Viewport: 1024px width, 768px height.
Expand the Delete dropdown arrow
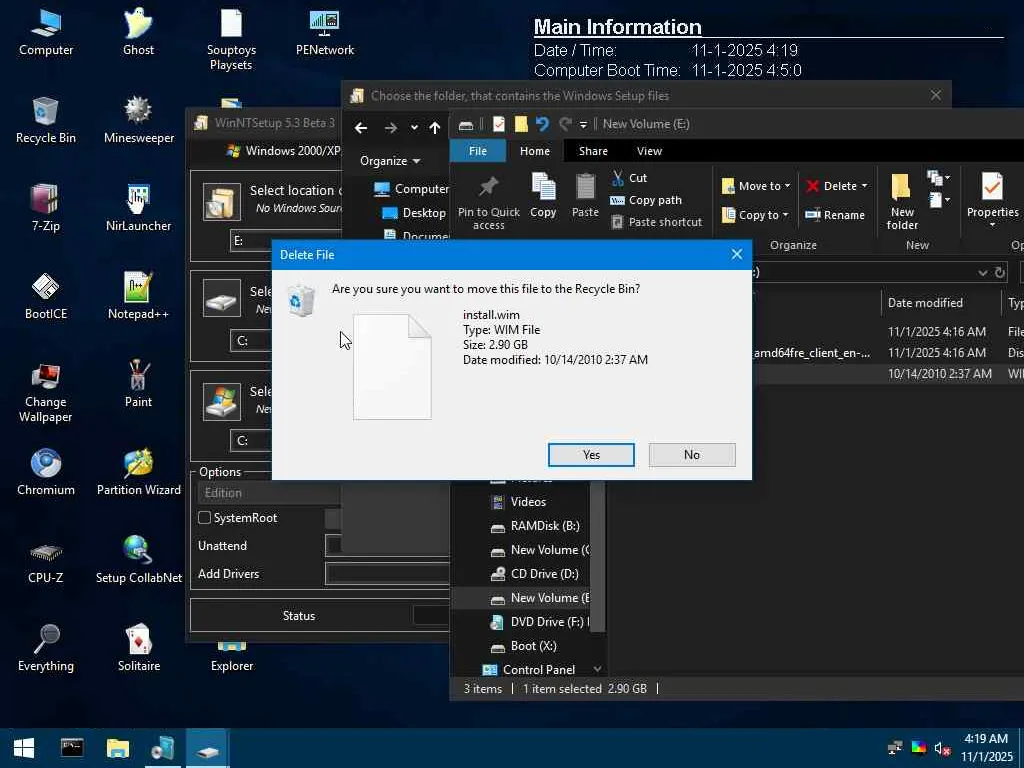(865, 186)
